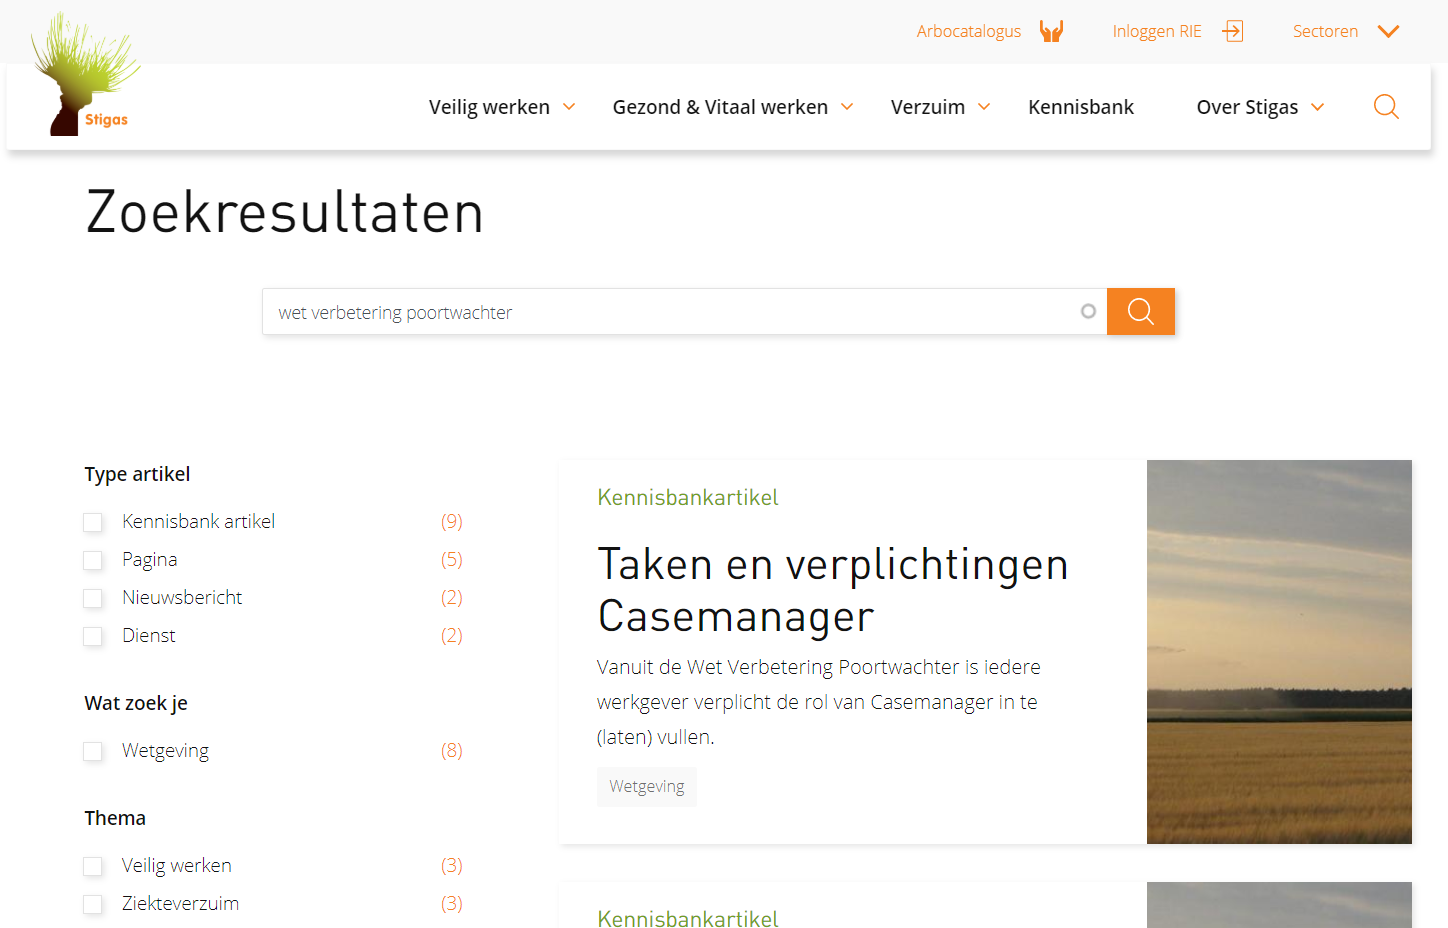Submit search with orange magnifier button
The image size is (1448, 928).
(x=1141, y=312)
